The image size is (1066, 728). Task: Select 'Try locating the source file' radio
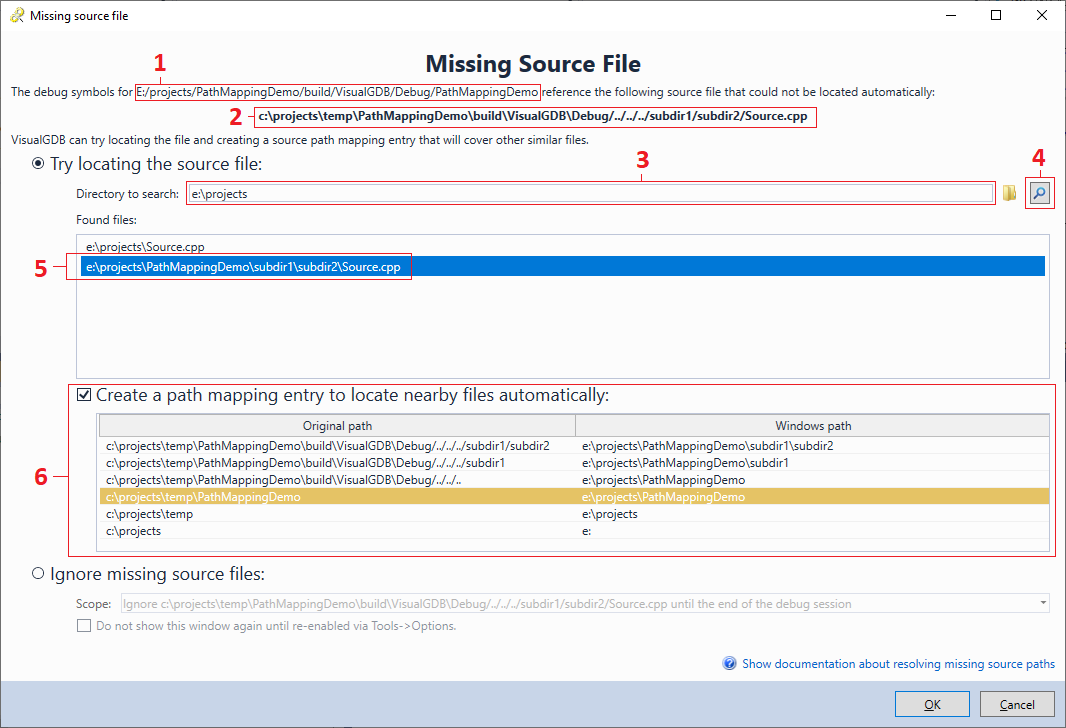38,164
